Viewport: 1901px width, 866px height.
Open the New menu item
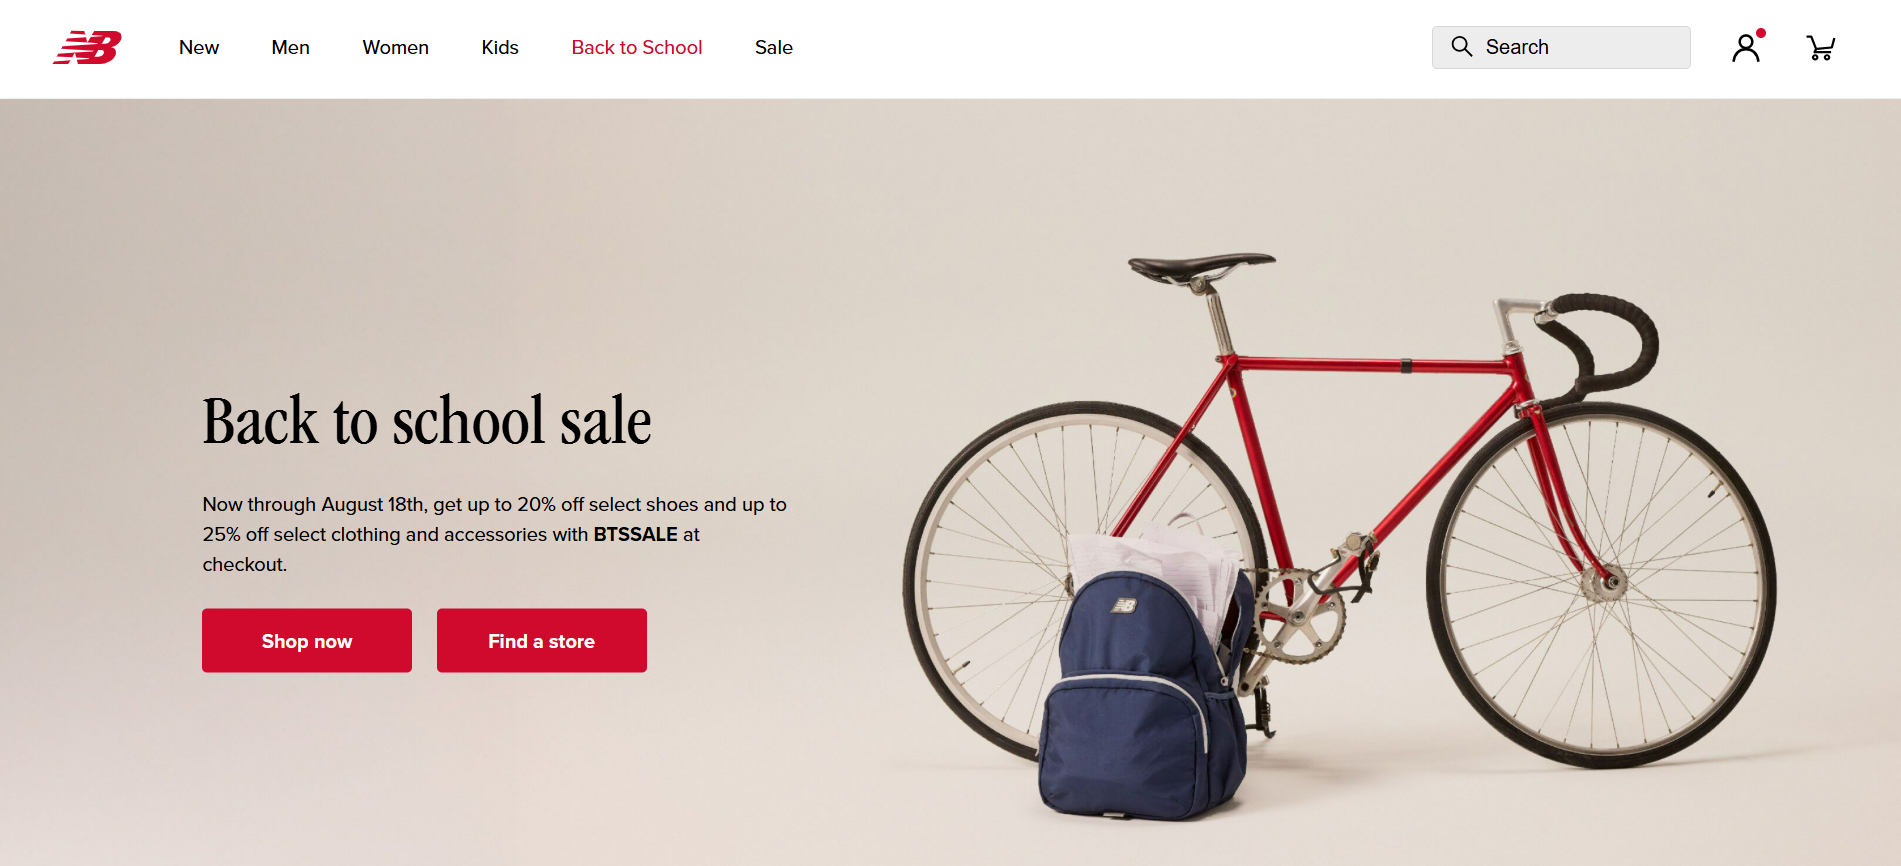pos(199,47)
